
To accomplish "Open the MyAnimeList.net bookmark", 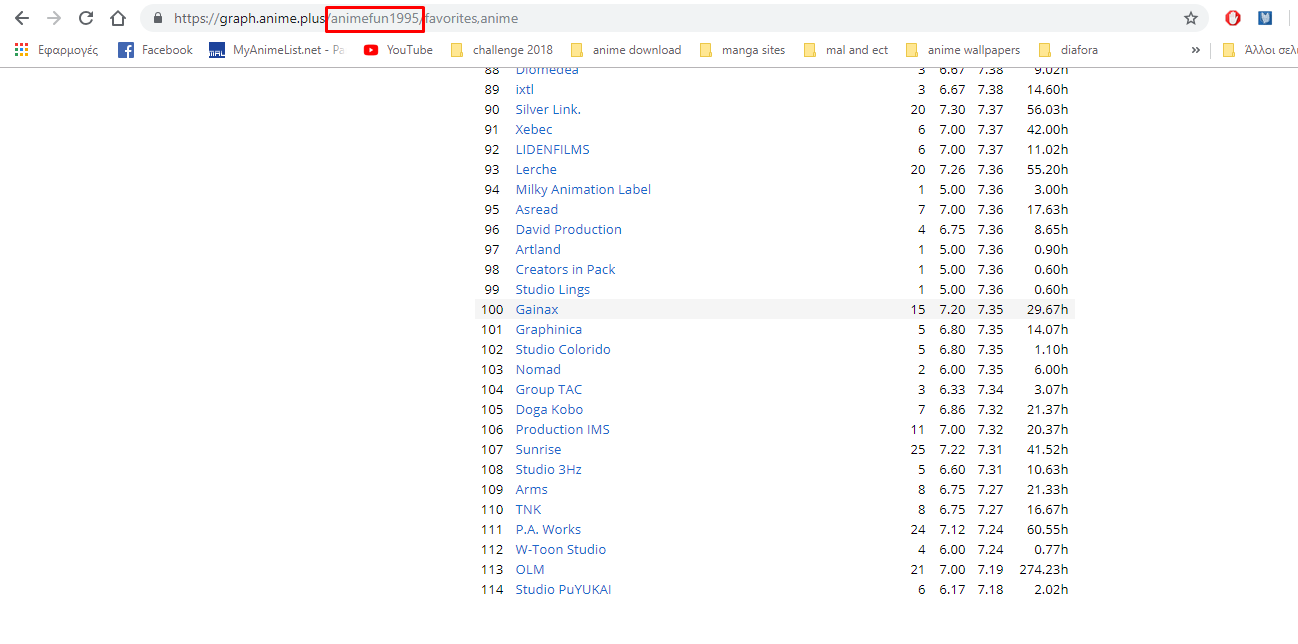I will coord(276,50).
